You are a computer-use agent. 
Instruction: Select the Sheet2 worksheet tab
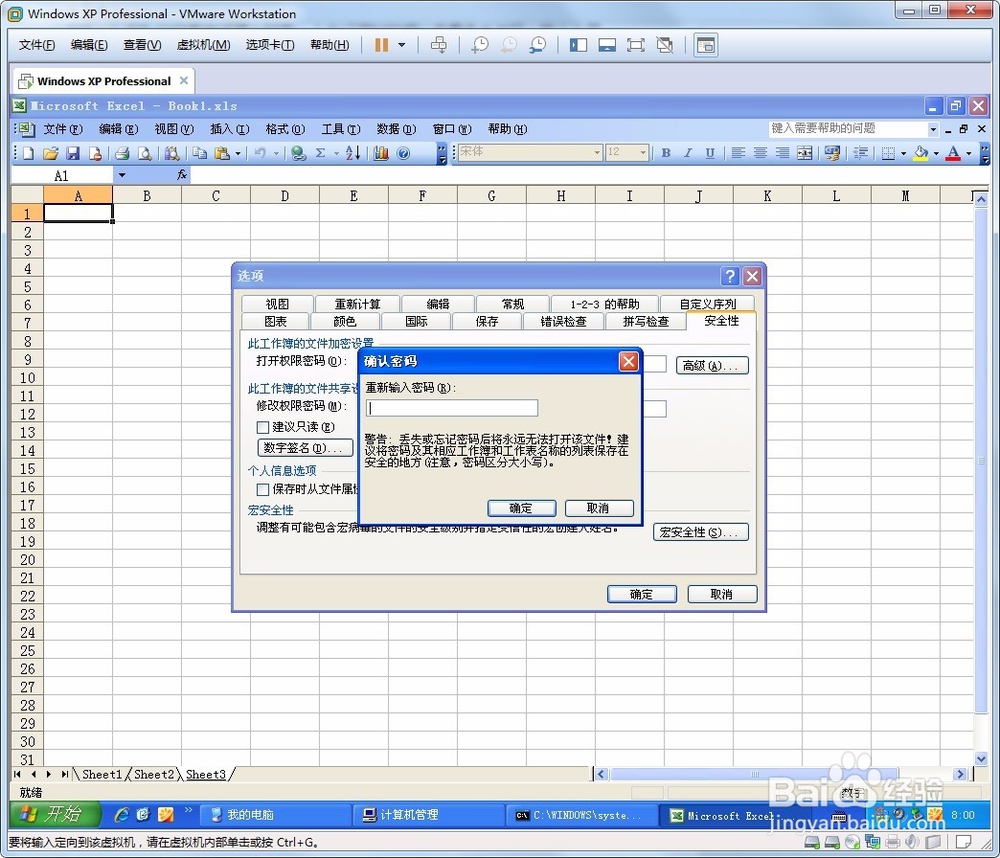(154, 774)
